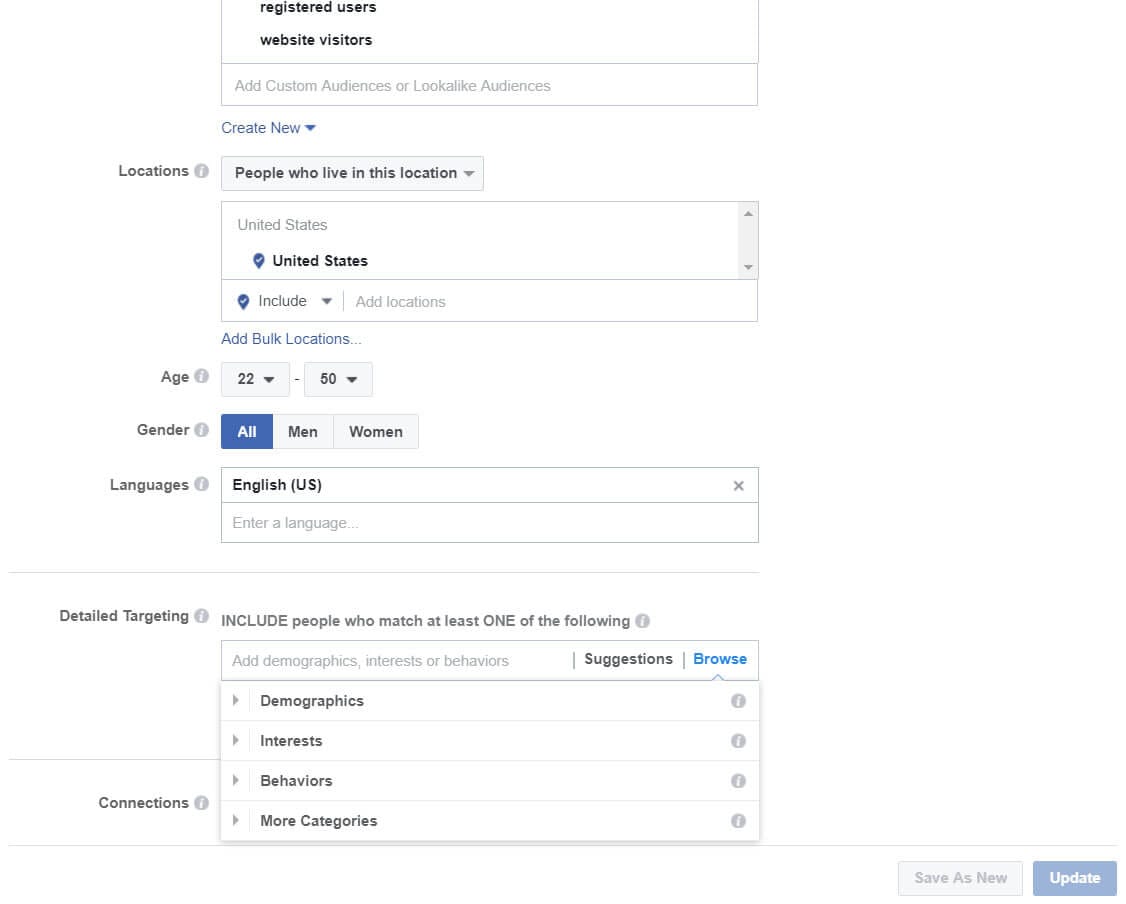
Task: Open People who live in this location dropdown
Action: [x=352, y=173]
